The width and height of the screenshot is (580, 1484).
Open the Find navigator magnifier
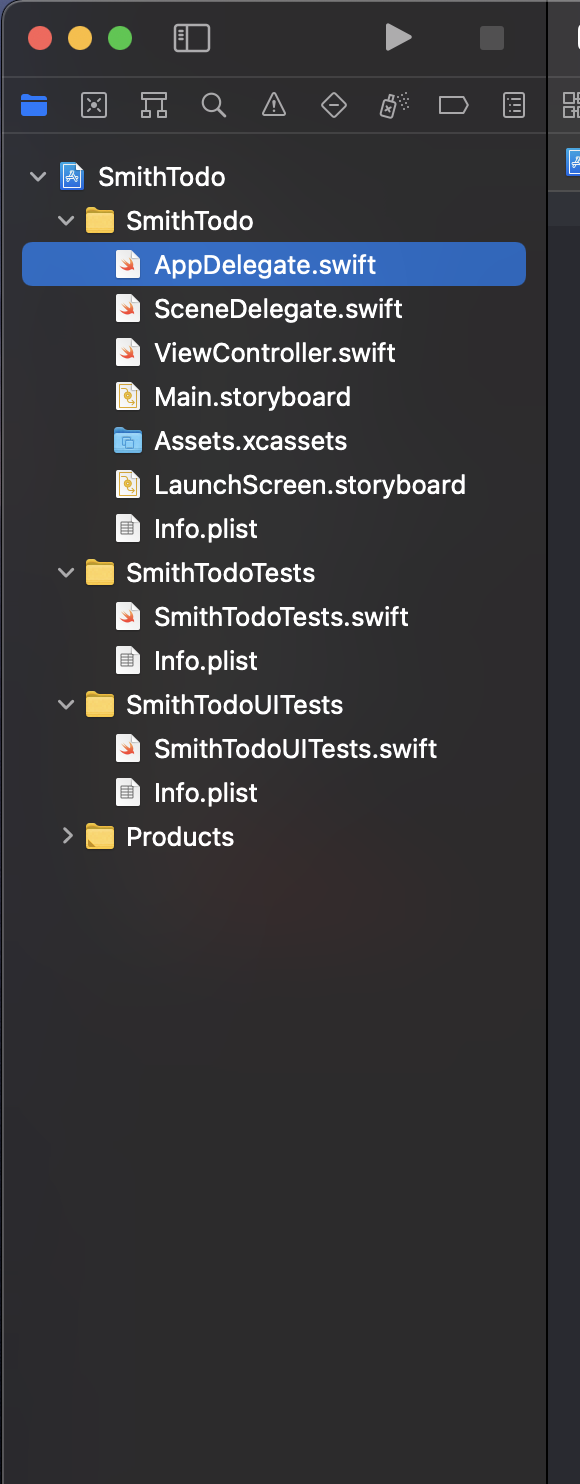point(213,105)
